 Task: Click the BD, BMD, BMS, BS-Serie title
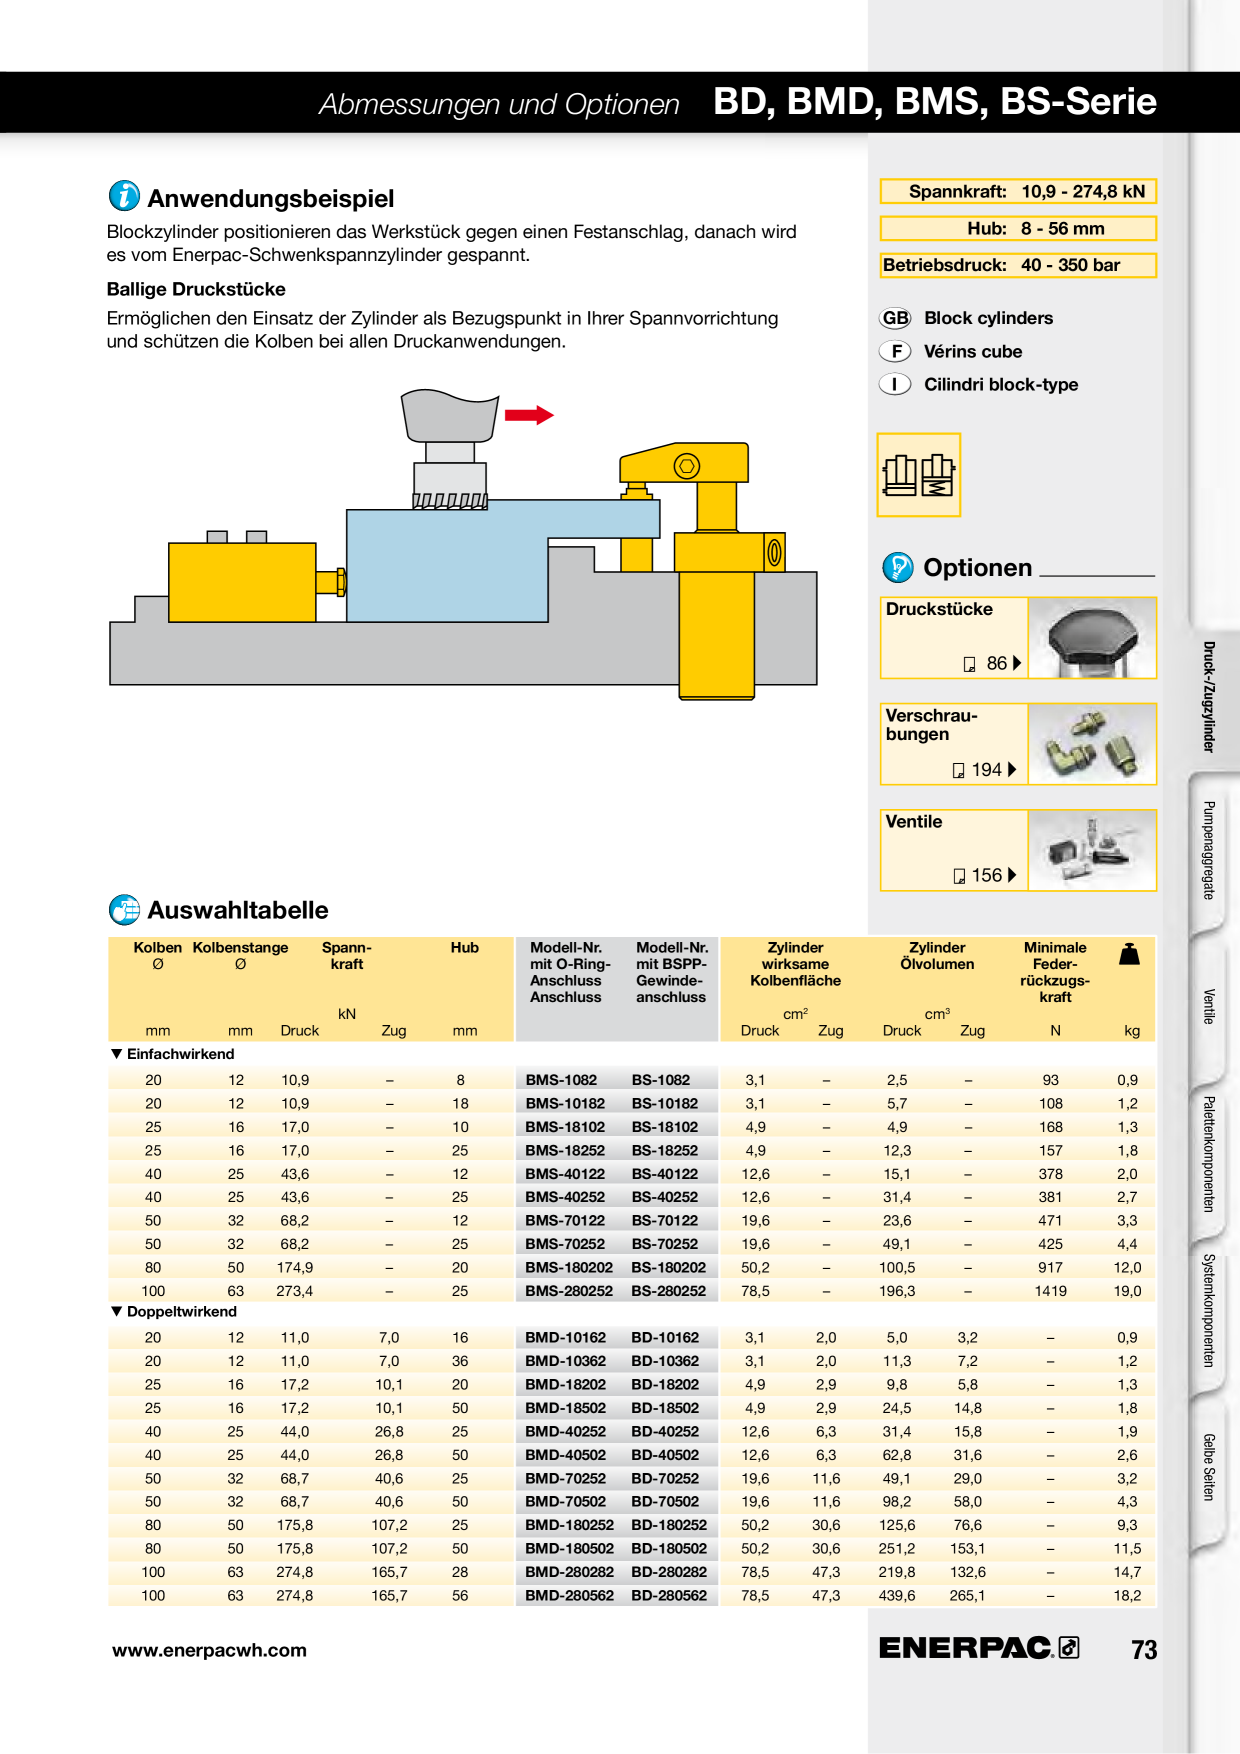pos(935,102)
